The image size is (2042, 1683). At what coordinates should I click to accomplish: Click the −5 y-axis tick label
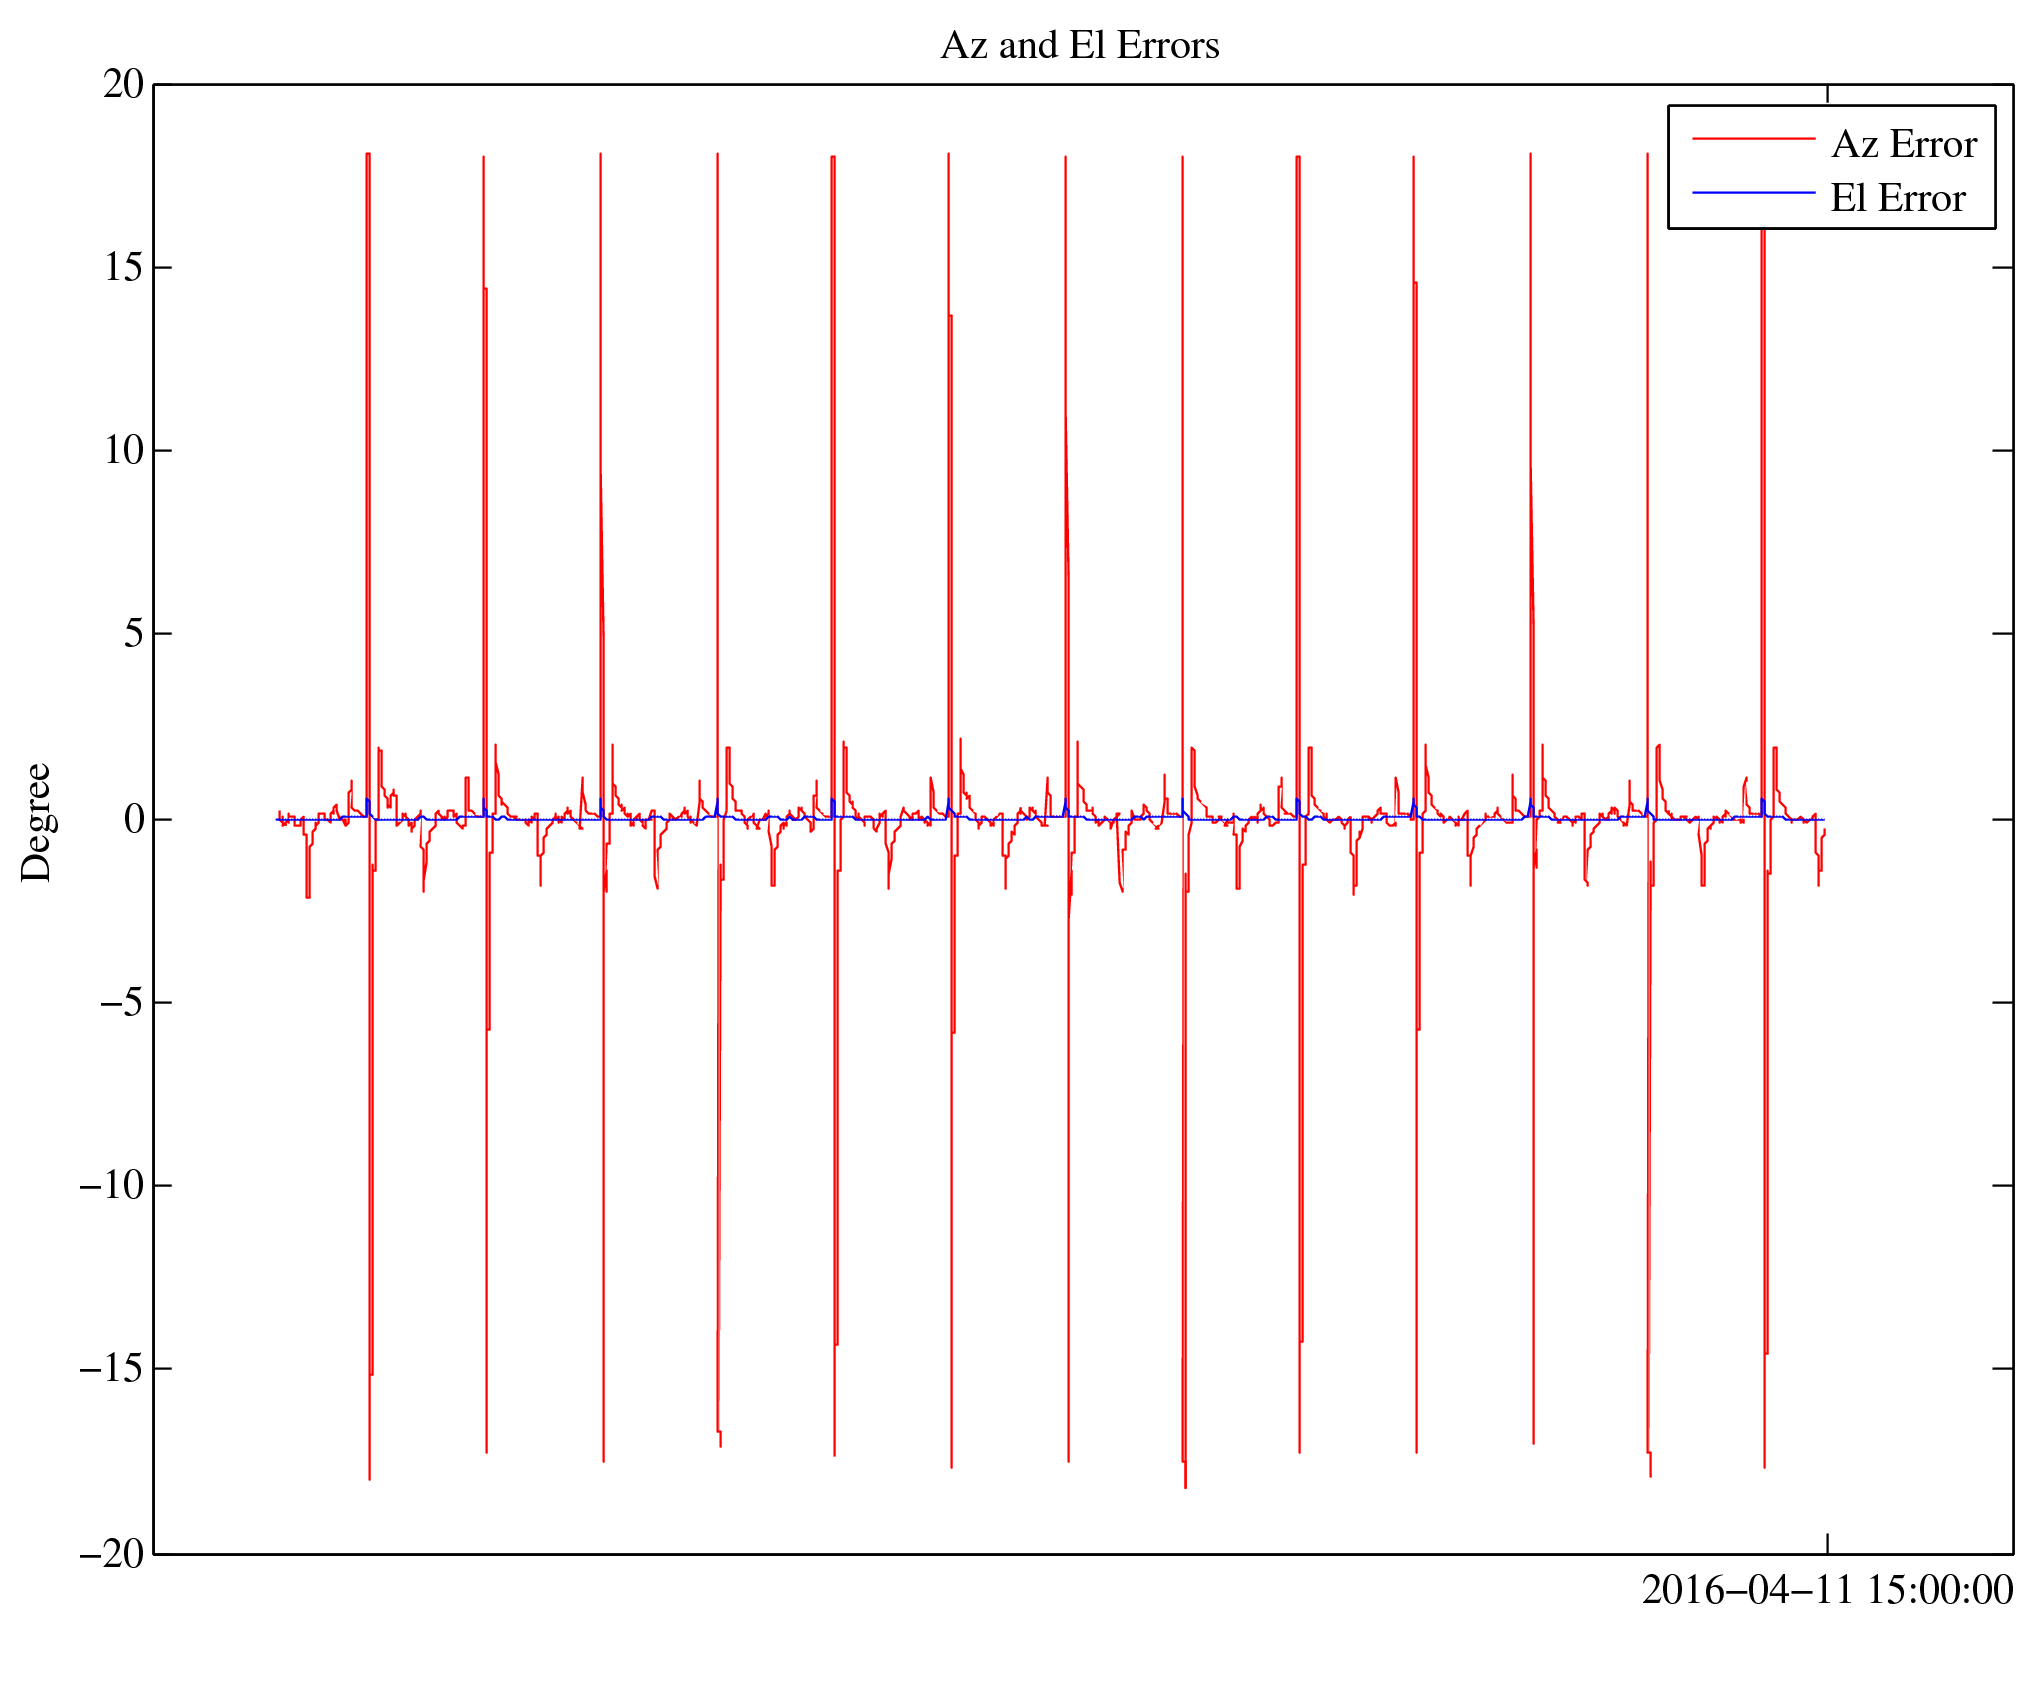click(122, 1003)
